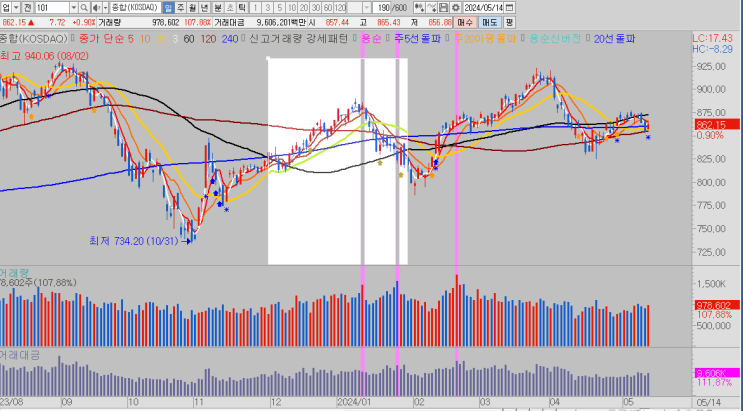Select the 30 interval button
Screen dimensions: 743x411
(316, 8)
